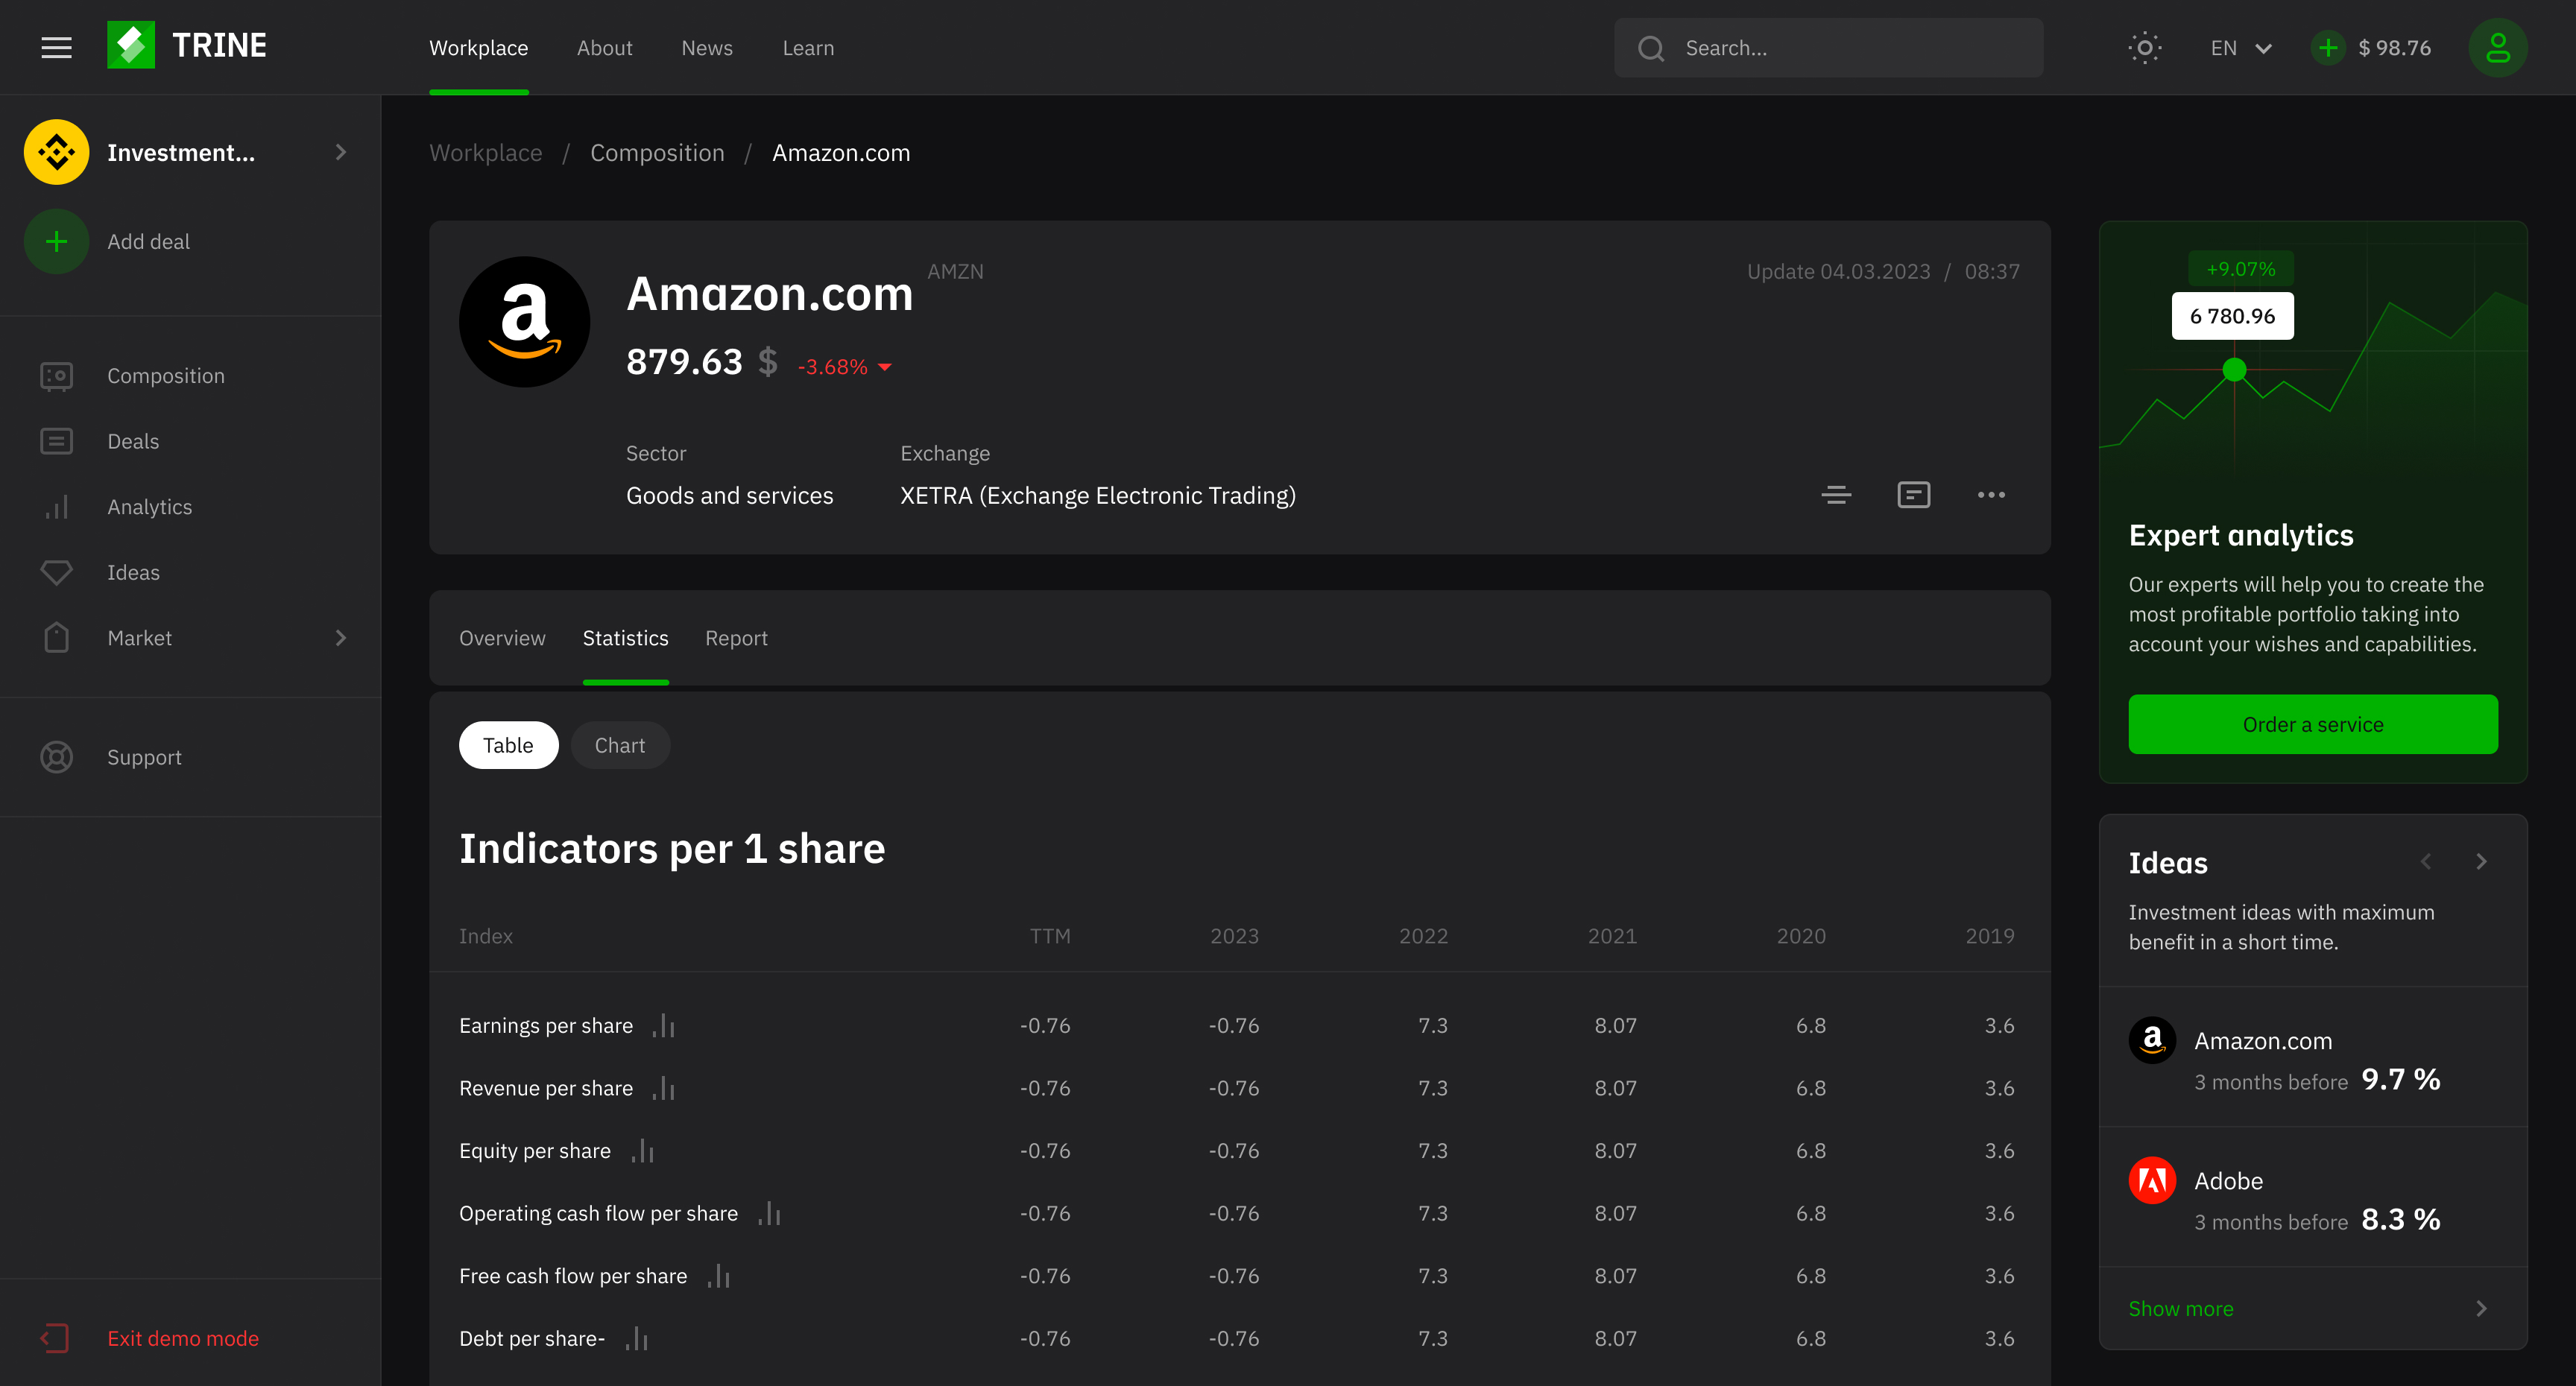Click chart icon next to Free cash flow per share
2576x1386 pixels.
point(719,1276)
